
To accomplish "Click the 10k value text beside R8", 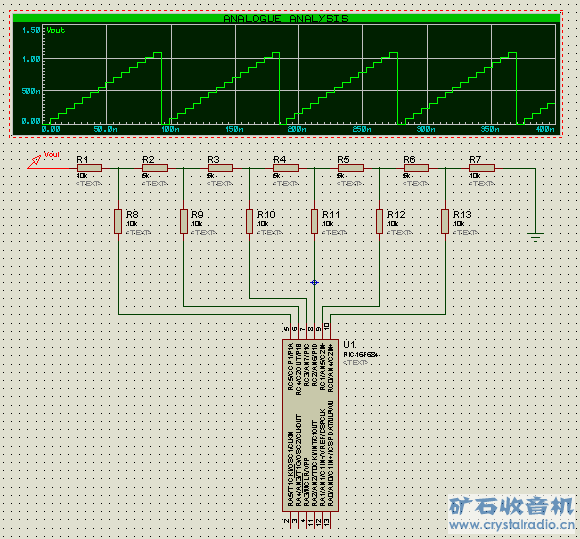I will [x=132, y=224].
